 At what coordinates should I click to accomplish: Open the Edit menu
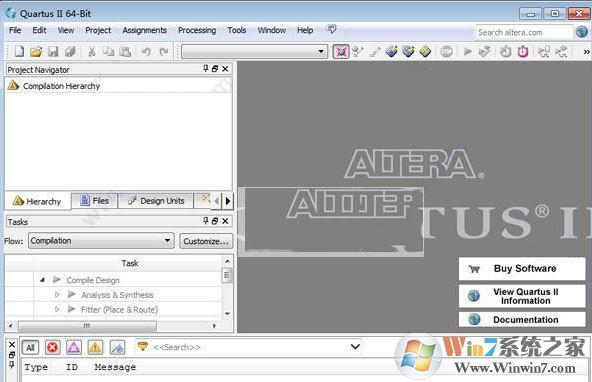[39, 30]
